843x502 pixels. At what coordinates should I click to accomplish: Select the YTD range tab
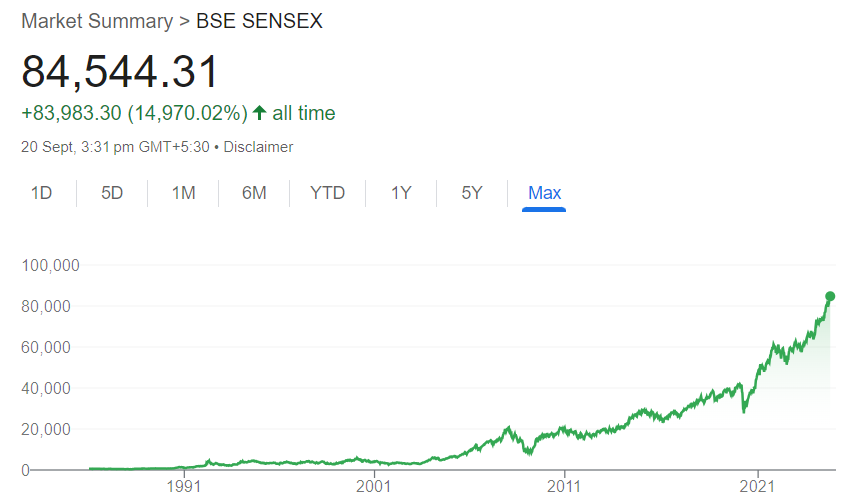coord(327,193)
